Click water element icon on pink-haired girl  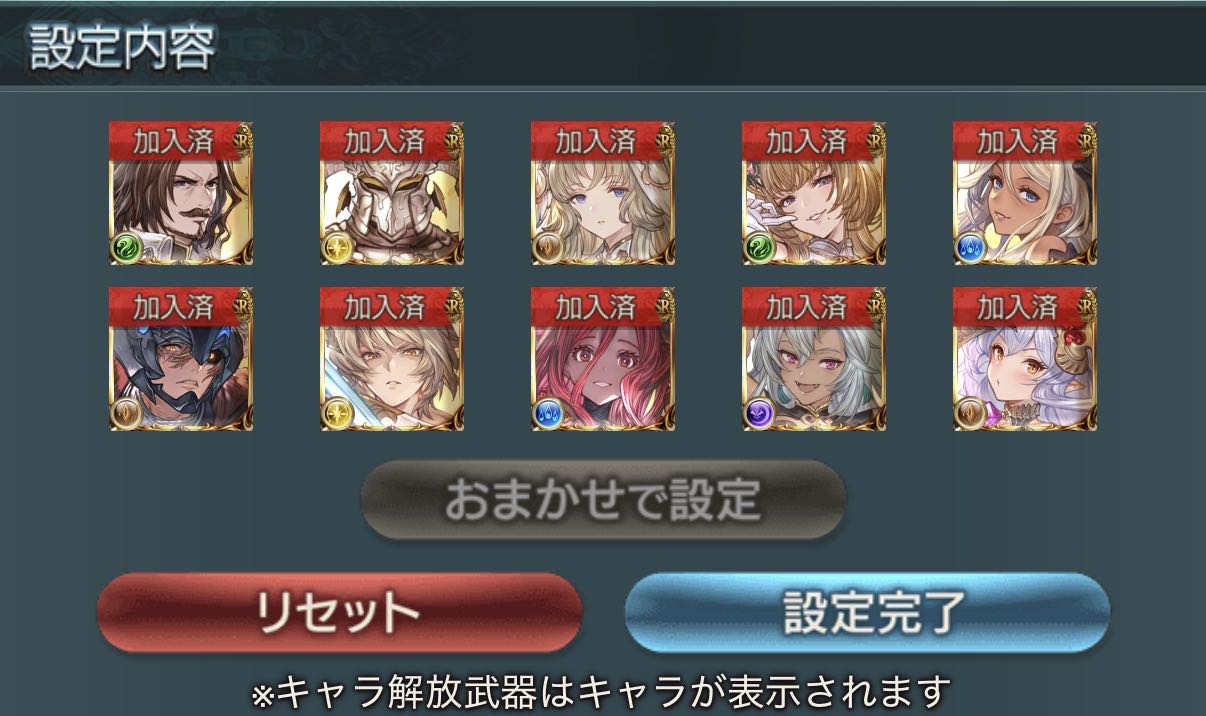point(549,413)
